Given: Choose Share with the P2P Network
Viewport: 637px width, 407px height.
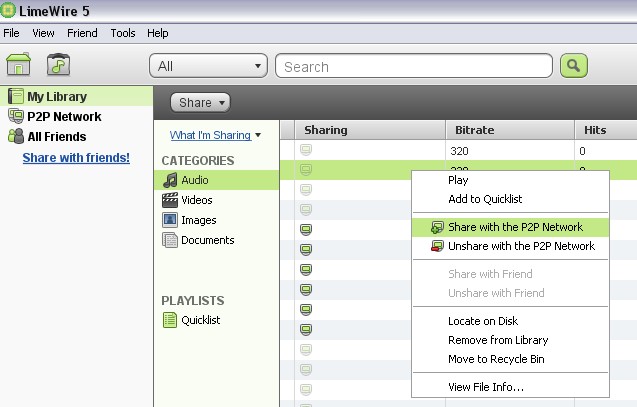Looking at the screenshot, I should coord(514,227).
